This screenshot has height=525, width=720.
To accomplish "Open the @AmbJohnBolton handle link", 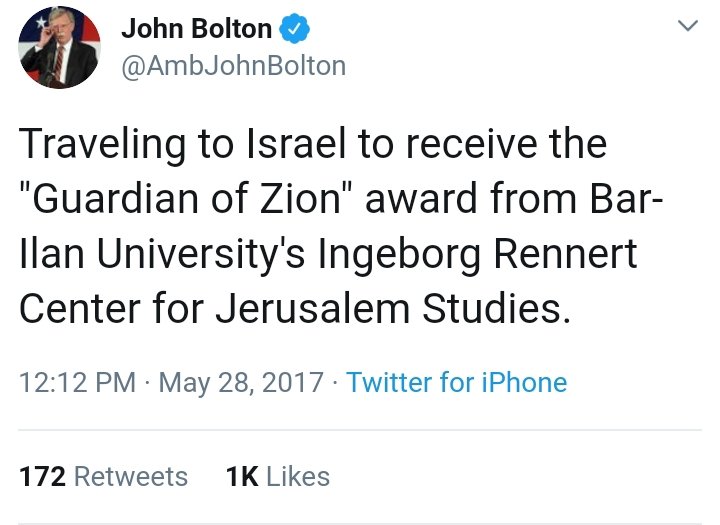I will tap(233, 66).
